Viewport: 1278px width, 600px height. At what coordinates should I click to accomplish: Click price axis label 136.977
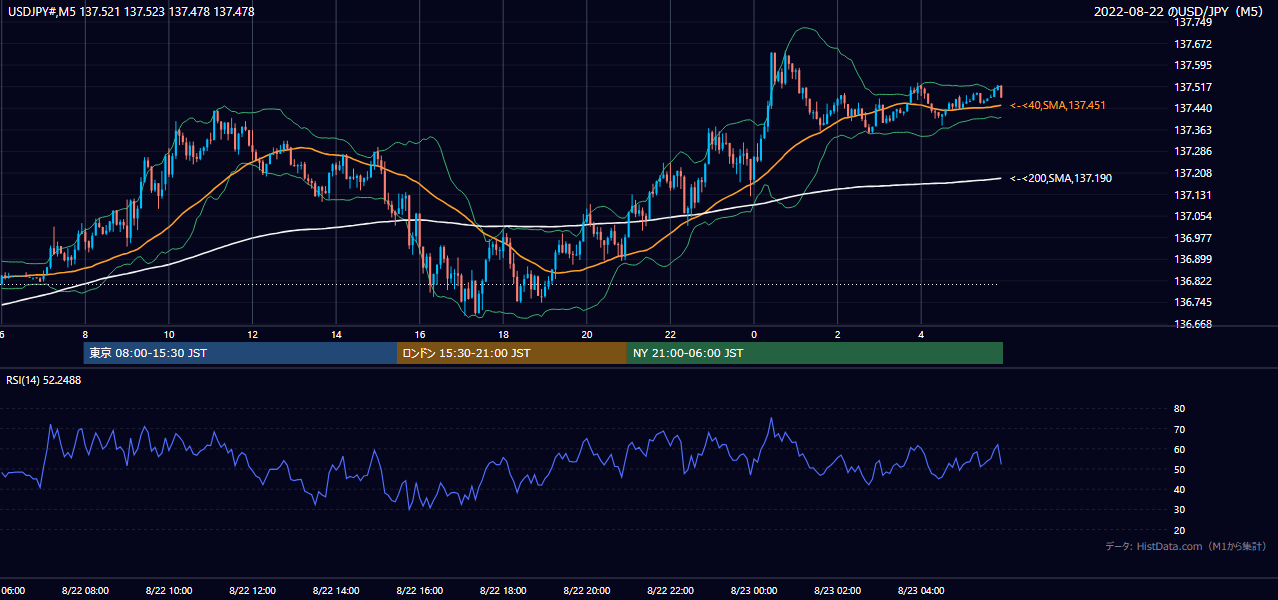tap(1192, 238)
